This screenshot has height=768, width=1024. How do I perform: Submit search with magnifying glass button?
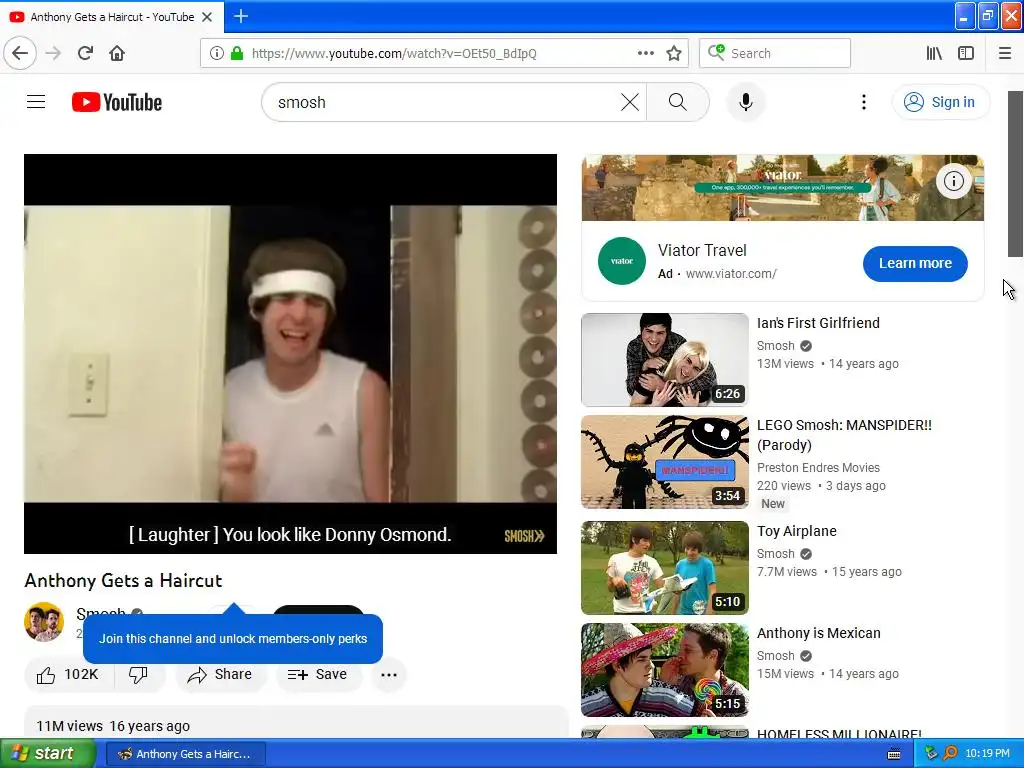(x=677, y=102)
